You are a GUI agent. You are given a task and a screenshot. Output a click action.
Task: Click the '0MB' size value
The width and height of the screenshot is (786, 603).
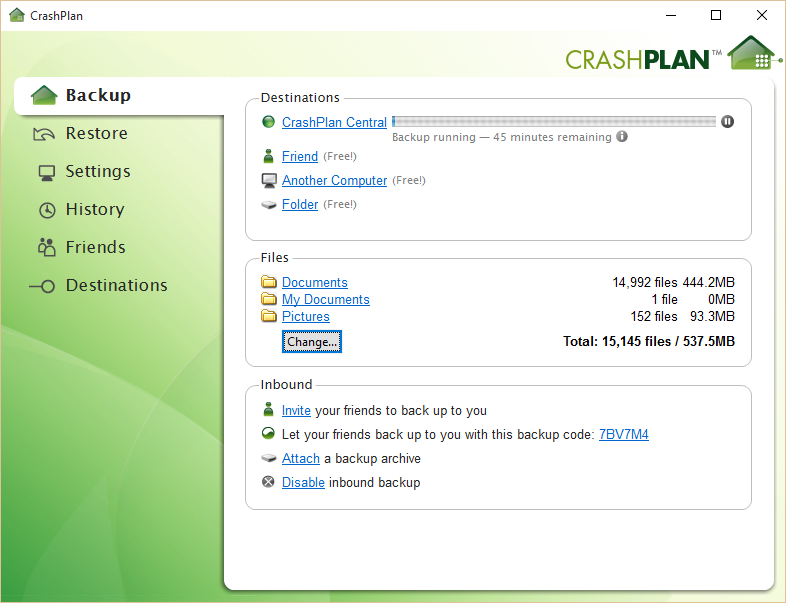point(721,300)
